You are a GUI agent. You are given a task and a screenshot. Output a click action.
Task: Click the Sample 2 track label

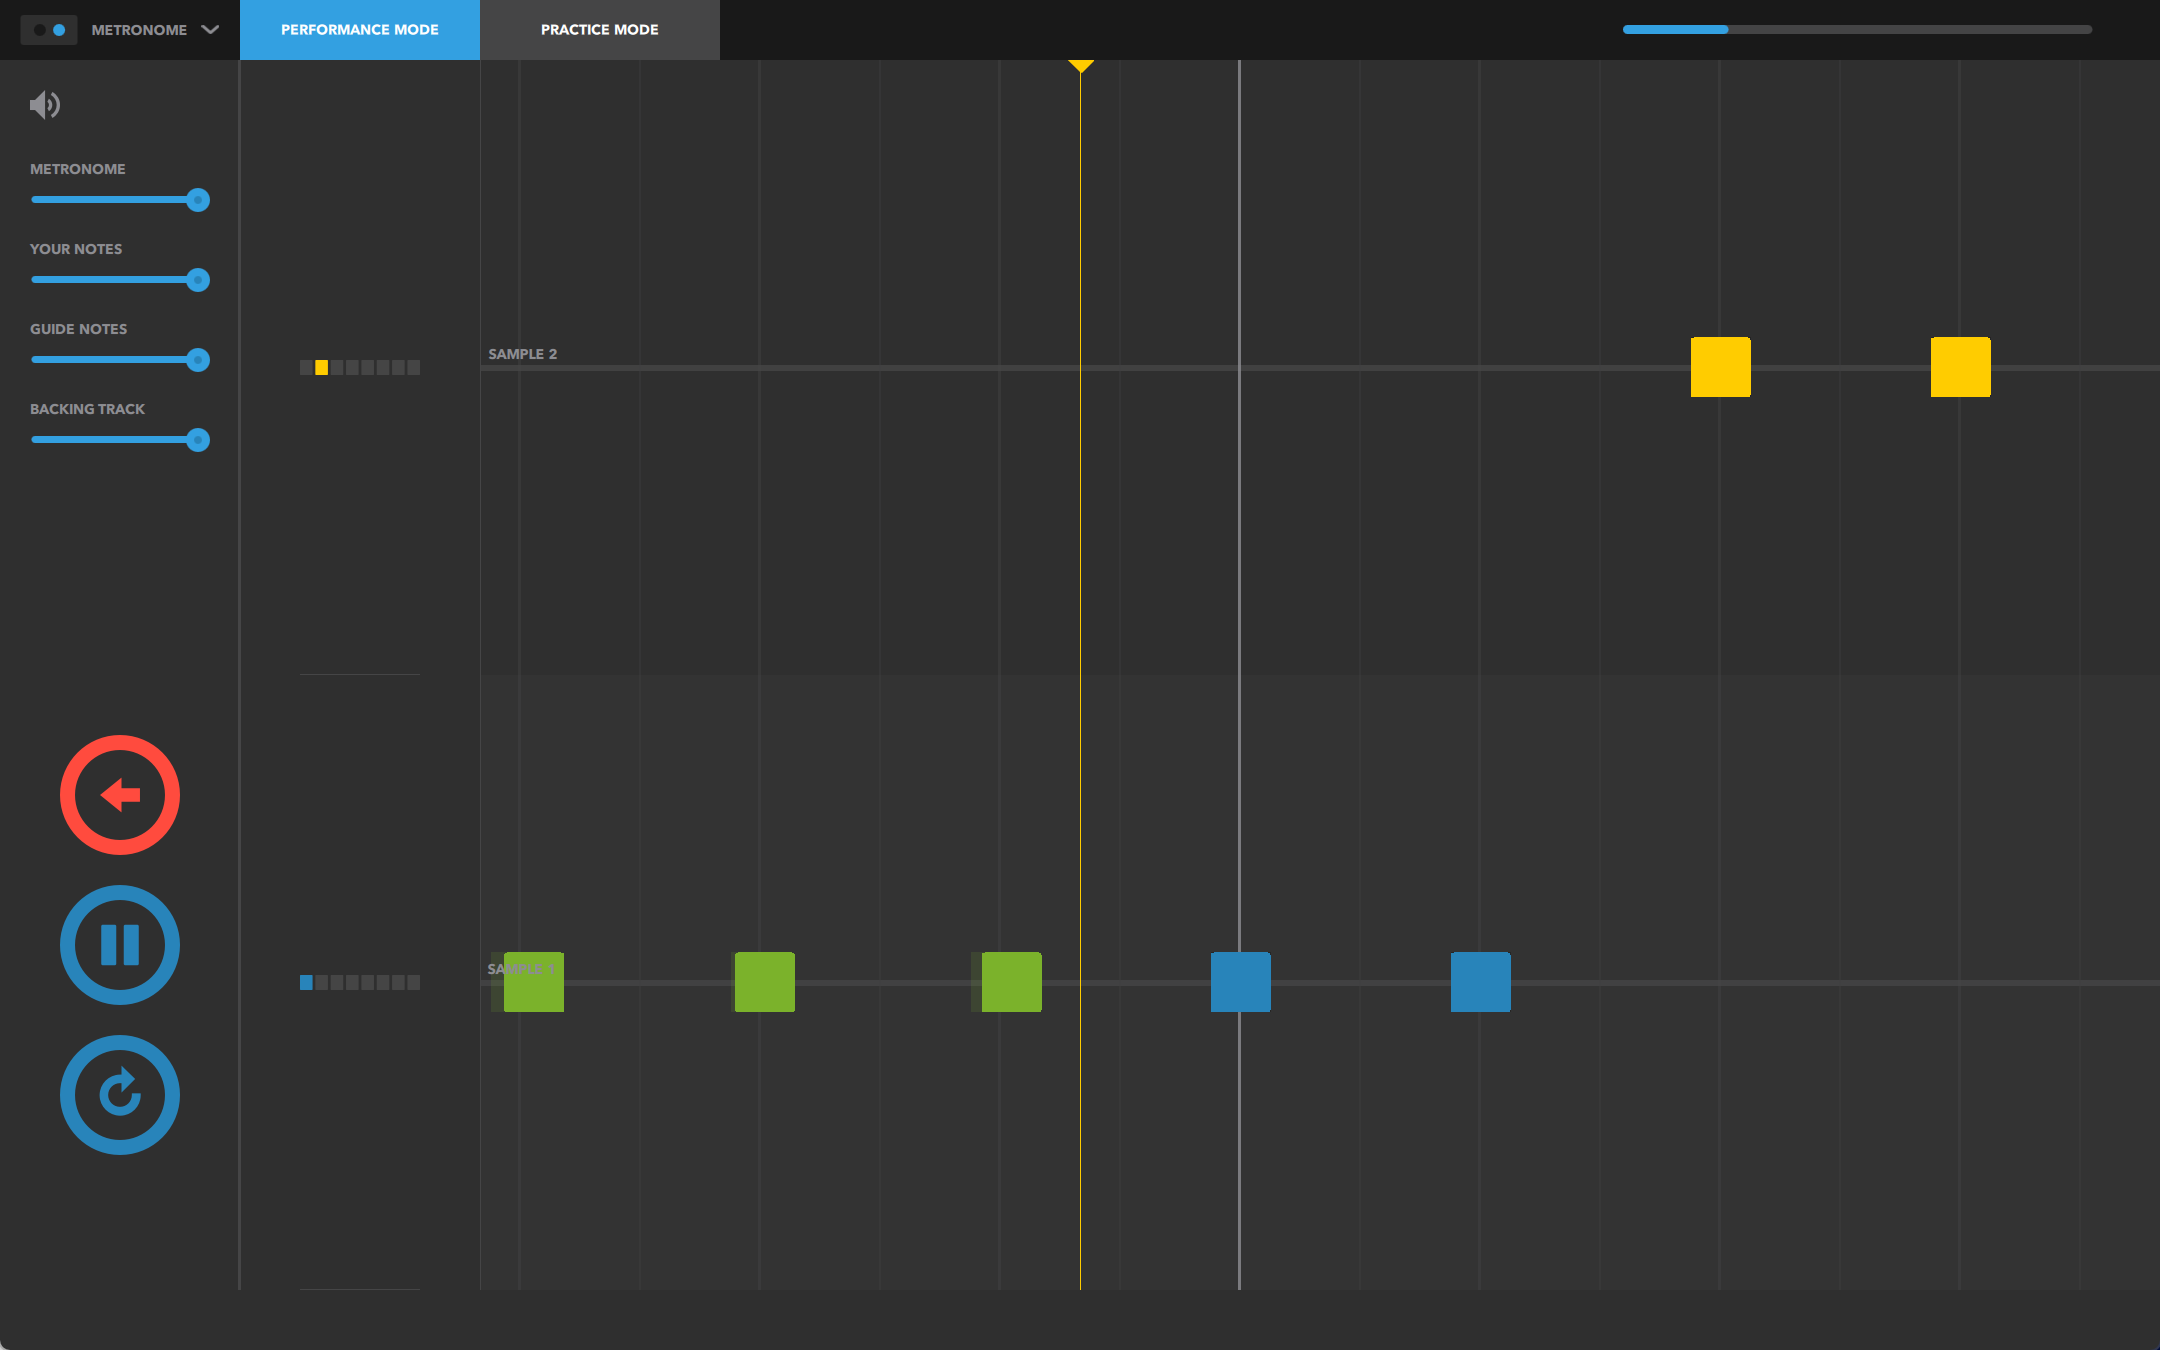coord(523,354)
